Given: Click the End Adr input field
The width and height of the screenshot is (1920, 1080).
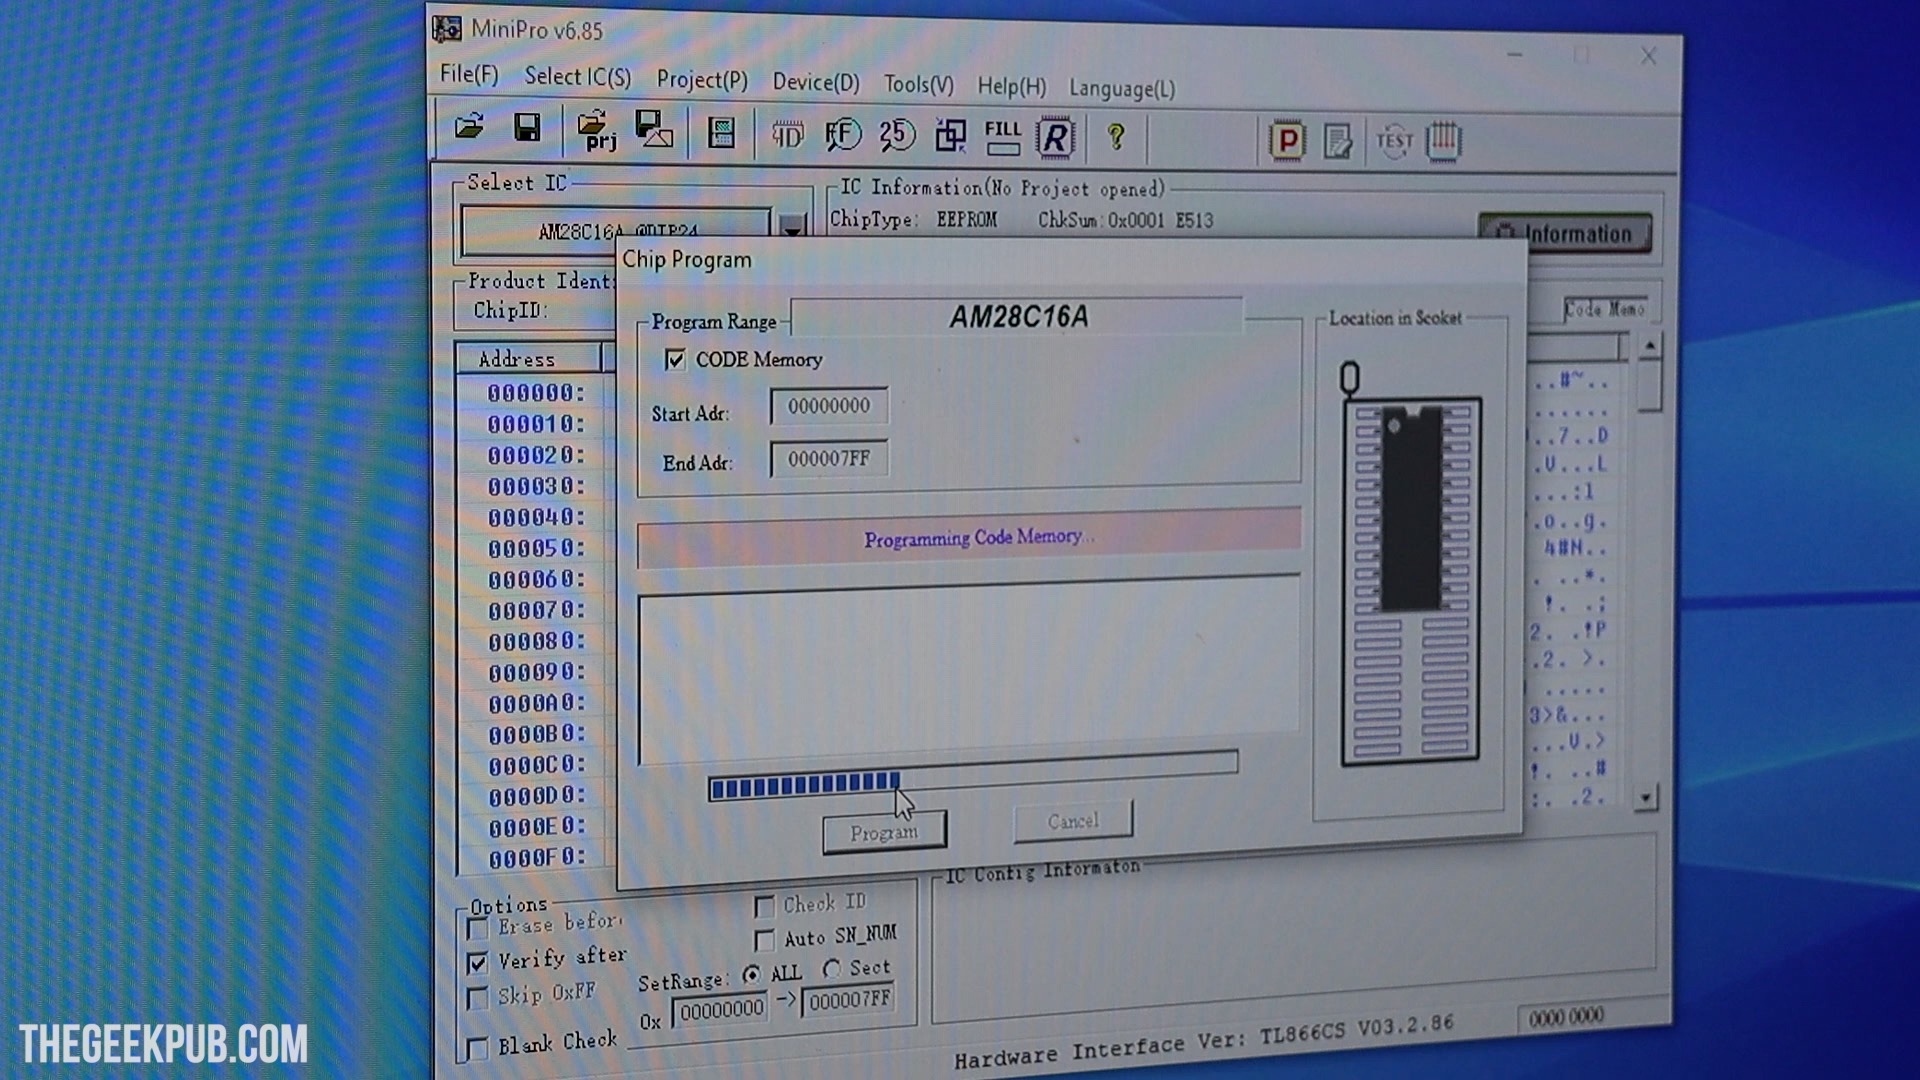Looking at the screenshot, I should click(x=829, y=459).
